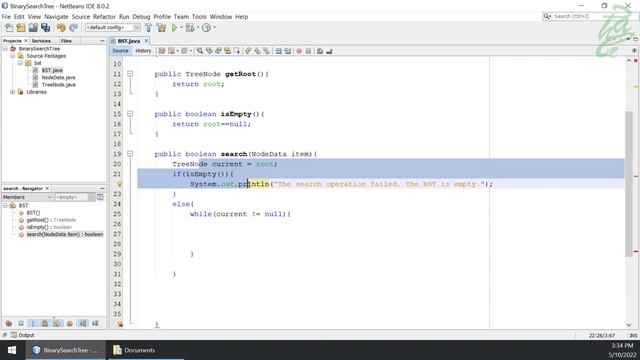Toggle Show Non-Public Members in Navigator
Image resolution: width=640 pixels, height=360 pixels.
pyautogui.click(x=45, y=323)
